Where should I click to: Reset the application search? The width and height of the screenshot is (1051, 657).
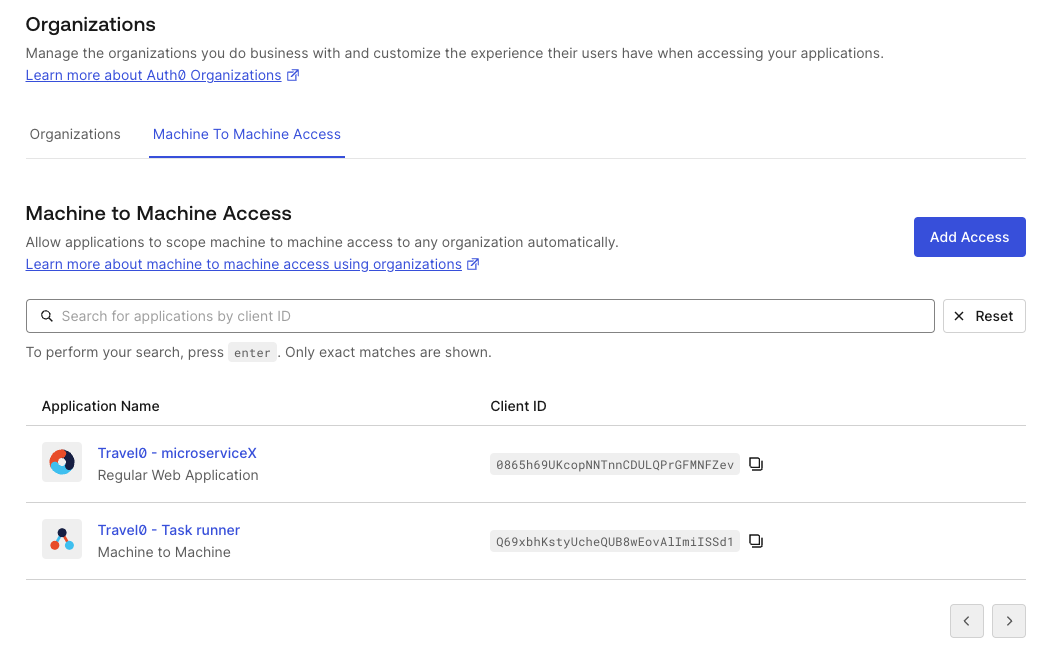[x=984, y=316]
